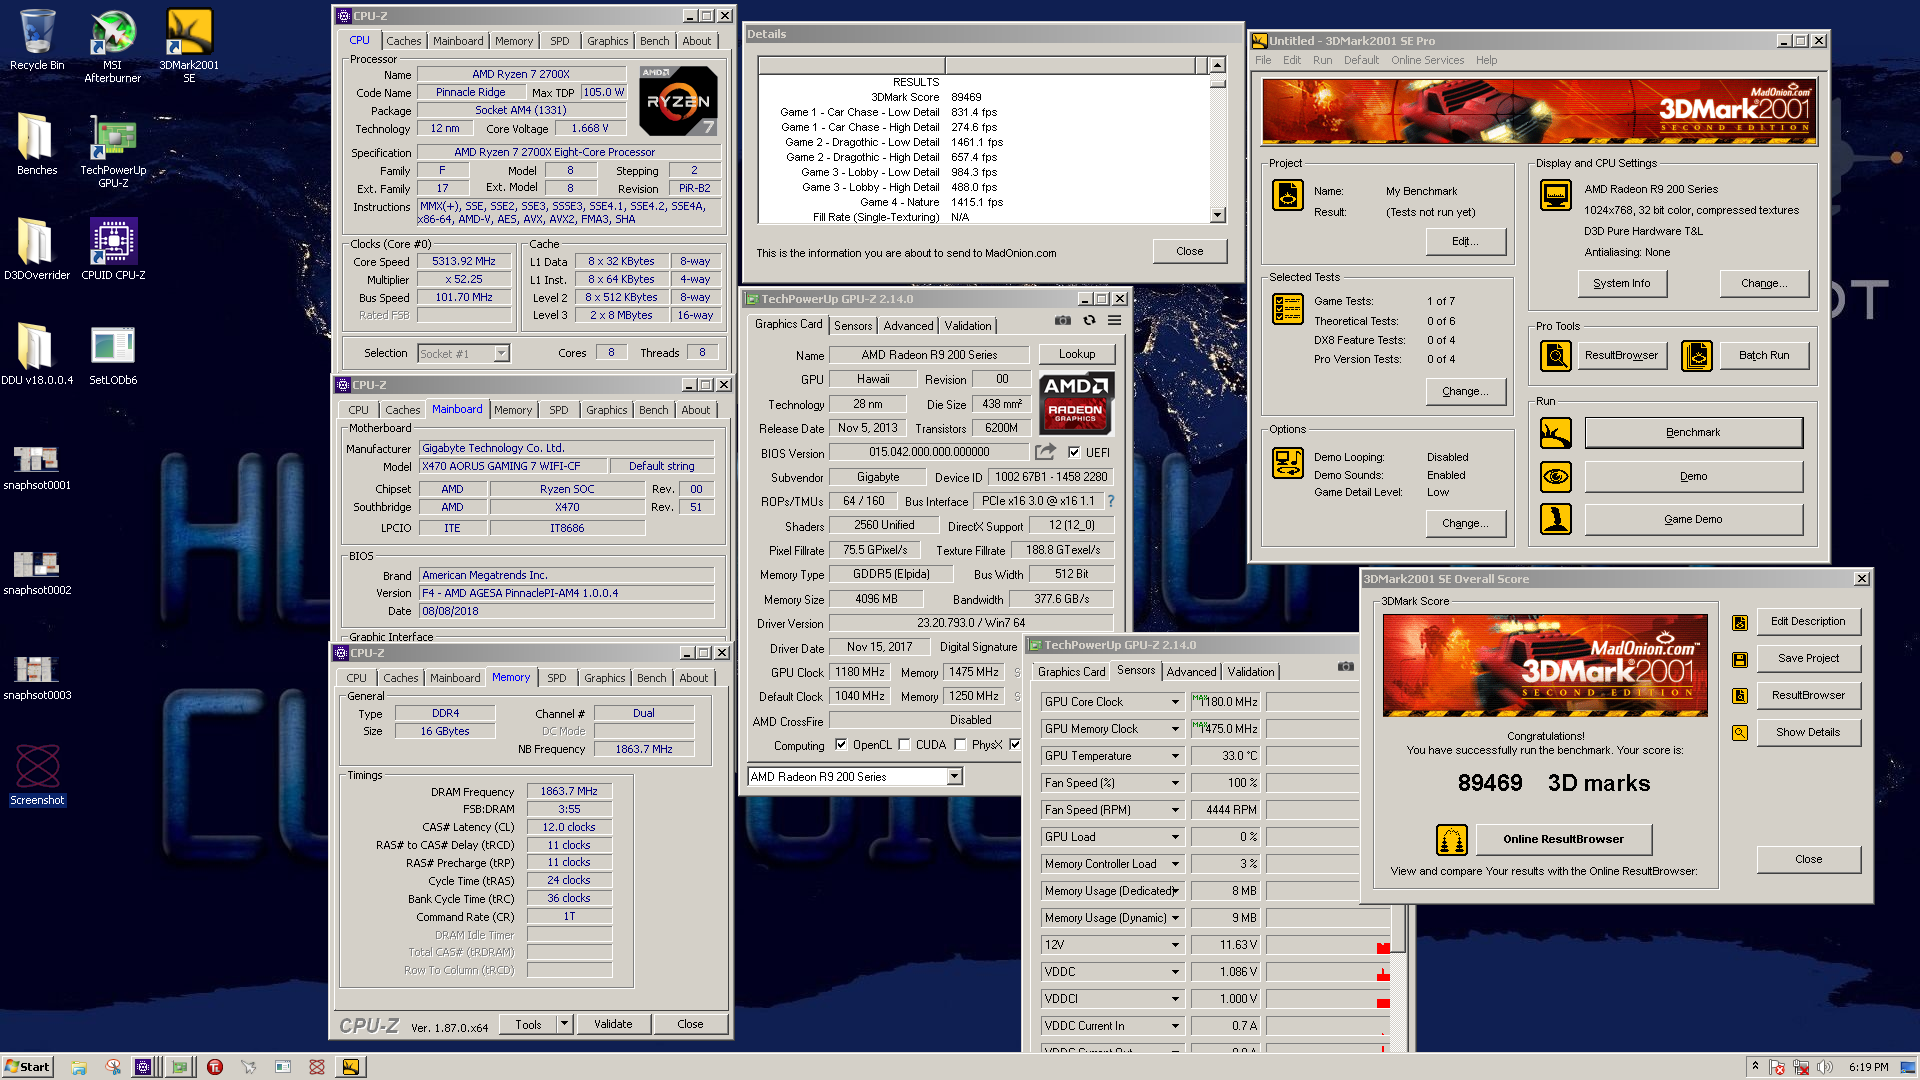Open 3DMark Online Services menu
Viewport: 1920px width, 1080px height.
click(x=1427, y=60)
